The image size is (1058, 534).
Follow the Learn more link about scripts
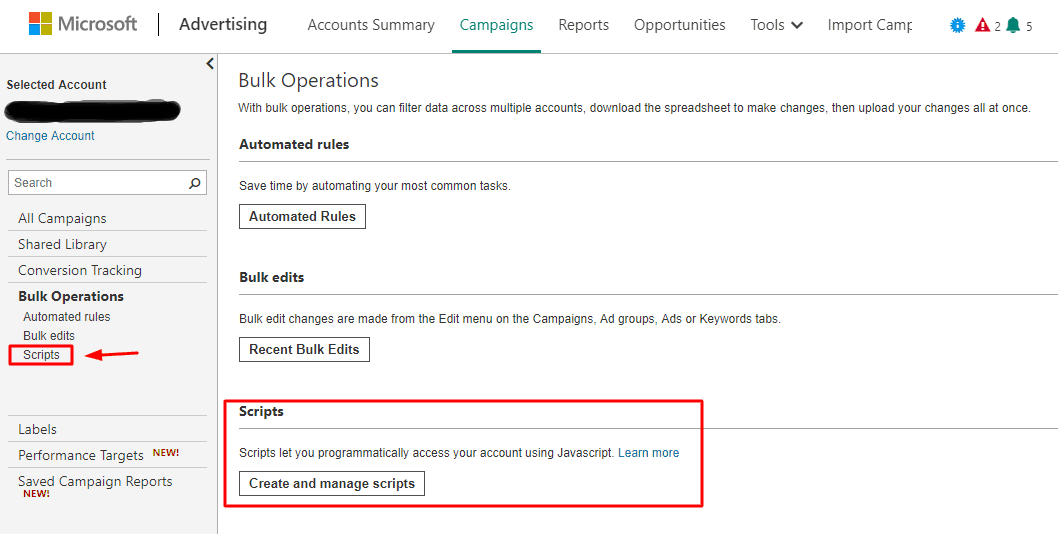click(648, 452)
